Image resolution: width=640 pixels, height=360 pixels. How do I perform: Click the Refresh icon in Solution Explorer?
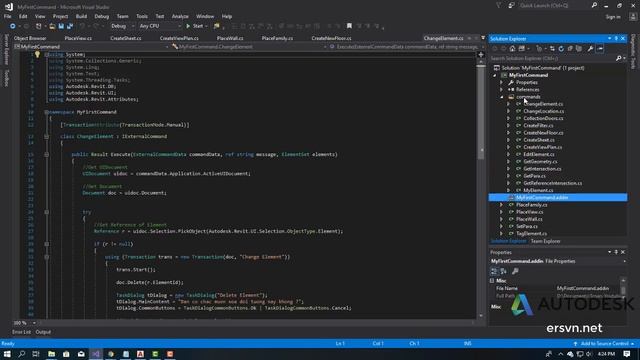coord(561,49)
